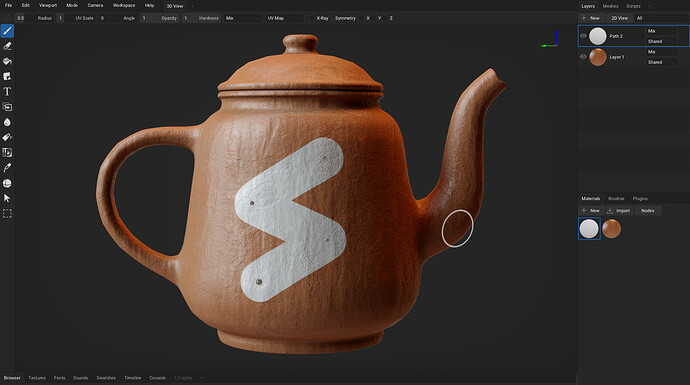This screenshot has height=385, width=690.
Task: Select the Eraser tool
Action: tap(7, 46)
